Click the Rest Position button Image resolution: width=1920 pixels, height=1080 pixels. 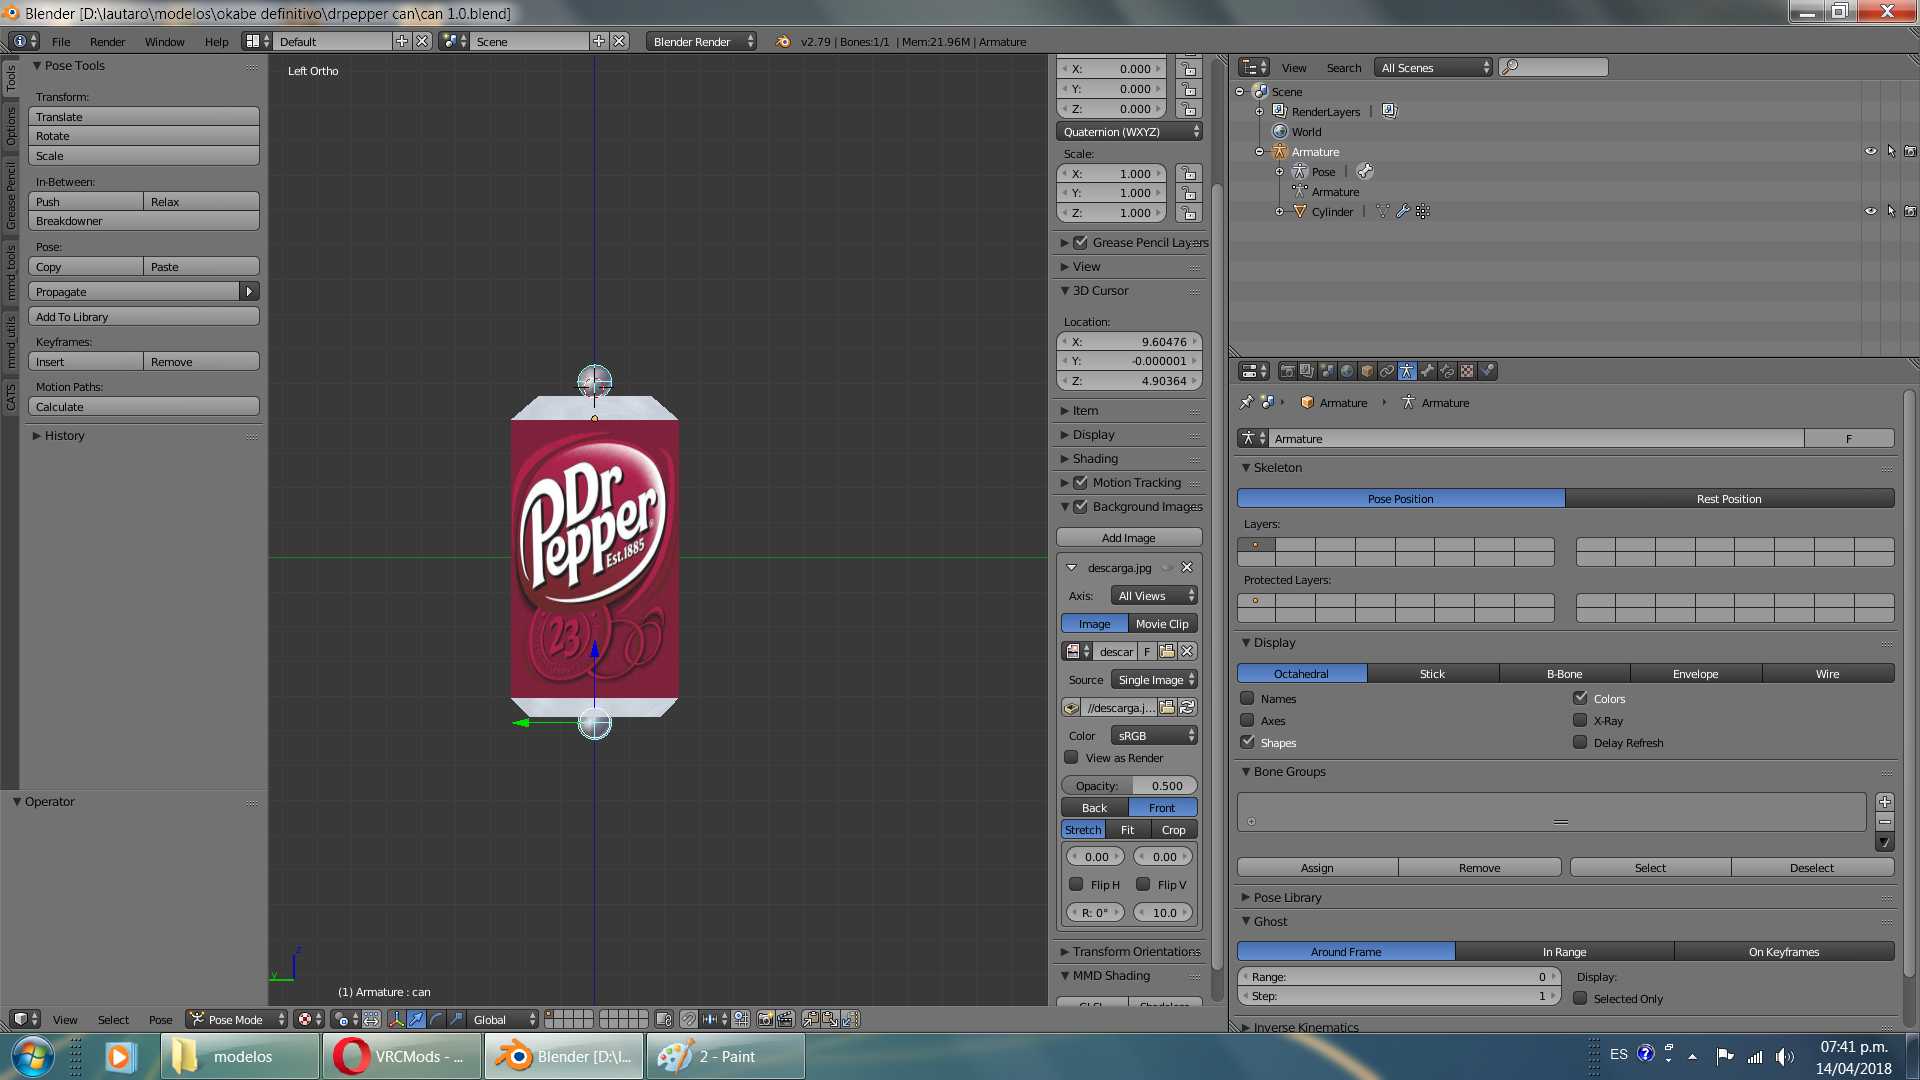[x=1729, y=498]
